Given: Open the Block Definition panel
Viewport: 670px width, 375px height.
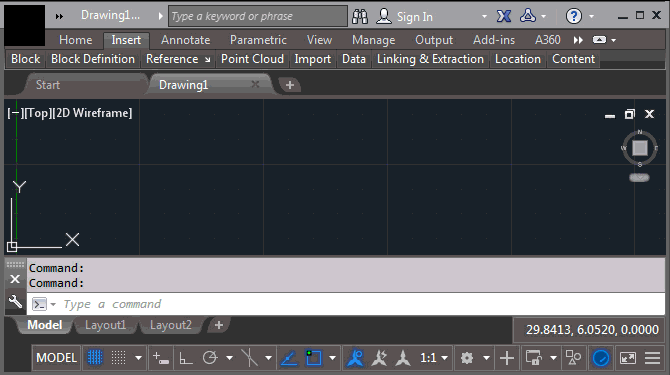Looking at the screenshot, I should pos(93,59).
